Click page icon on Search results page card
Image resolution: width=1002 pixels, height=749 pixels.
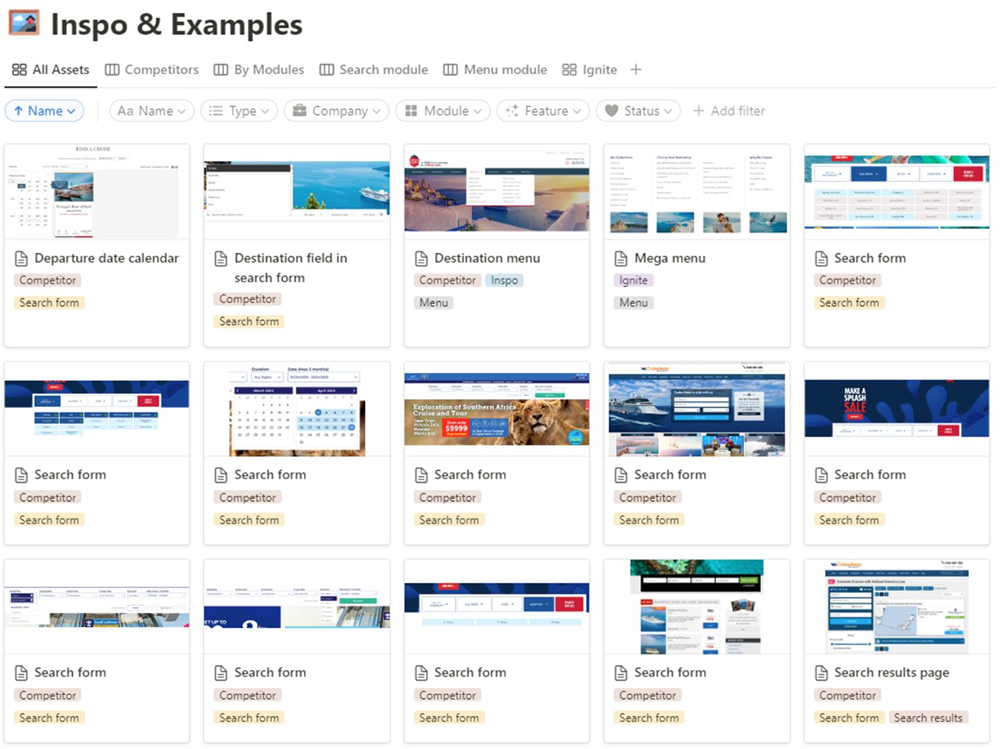(822, 673)
